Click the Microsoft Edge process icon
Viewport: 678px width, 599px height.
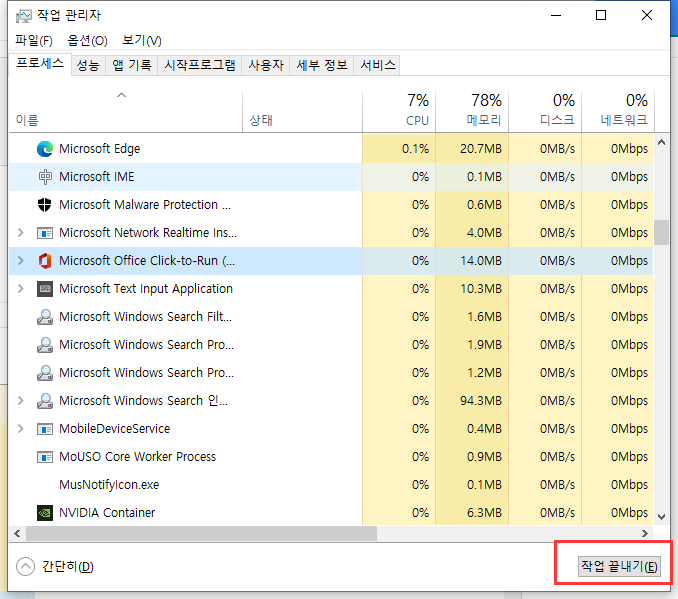tap(45, 149)
